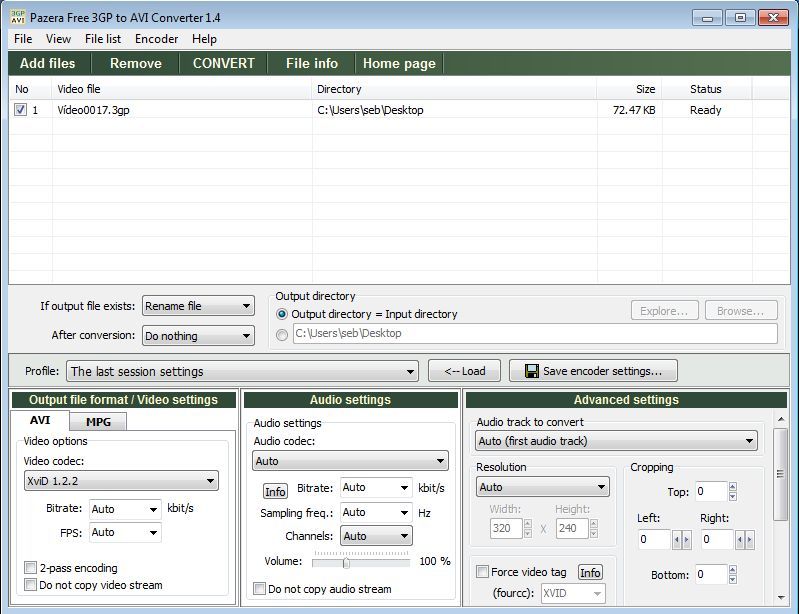The height and width of the screenshot is (614, 799).
Task: Click the Advanced settings scrollbar down arrow
Action: click(x=781, y=598)
